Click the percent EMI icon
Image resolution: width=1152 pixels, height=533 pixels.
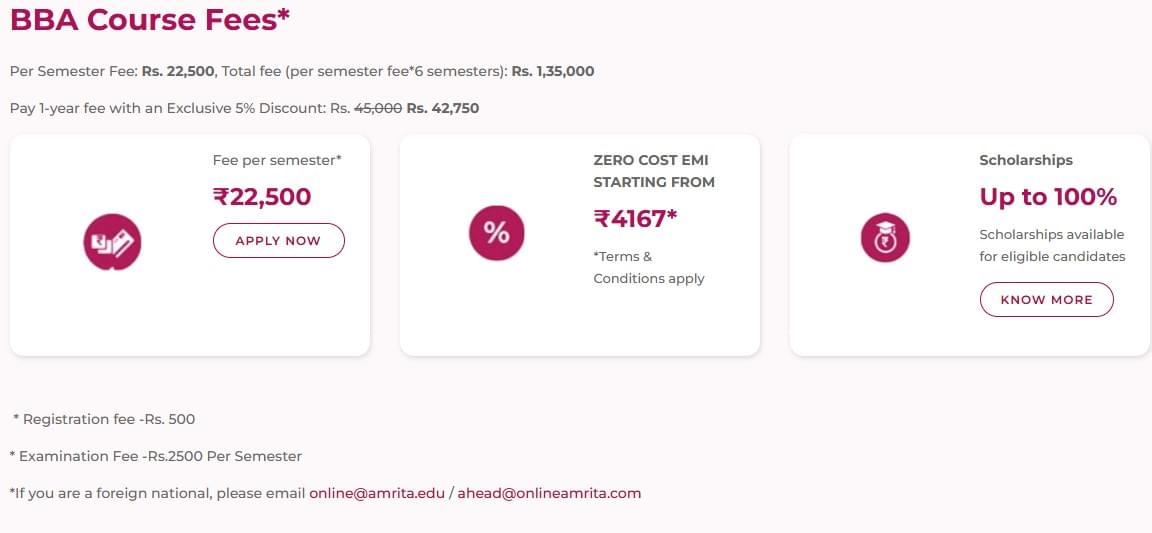(x=496, y=232)
